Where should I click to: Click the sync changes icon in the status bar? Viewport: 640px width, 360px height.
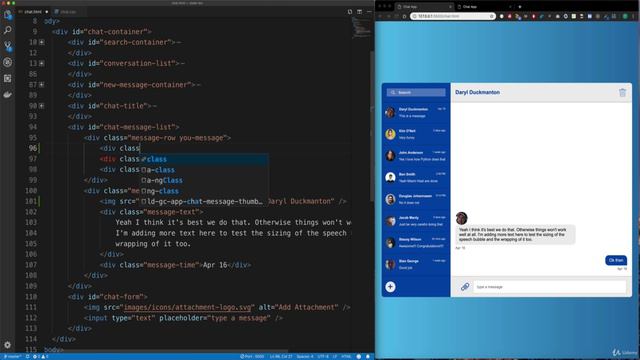27,356
